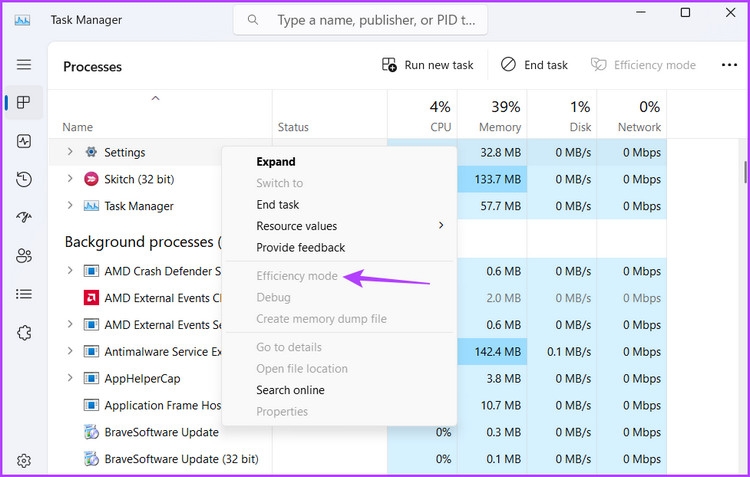Sort by the CPU column header

422,114
